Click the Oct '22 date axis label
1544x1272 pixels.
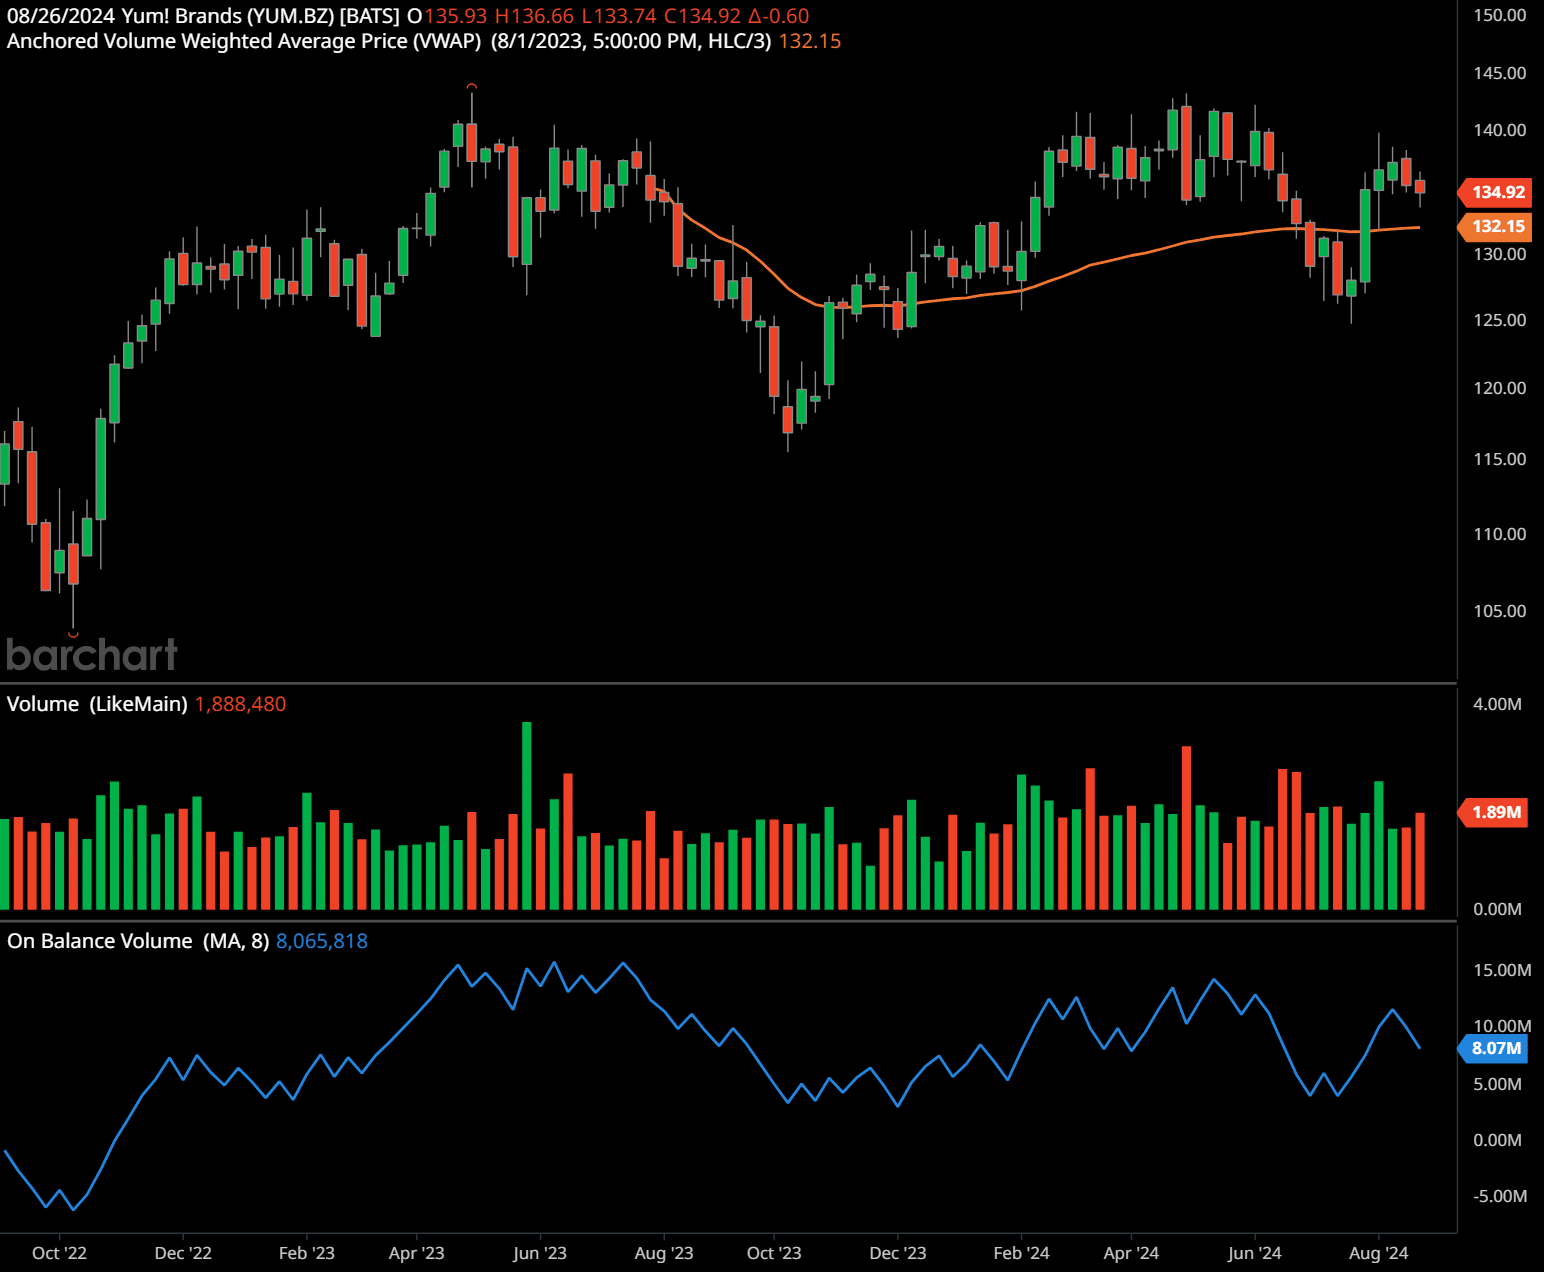coord(59,1253)
